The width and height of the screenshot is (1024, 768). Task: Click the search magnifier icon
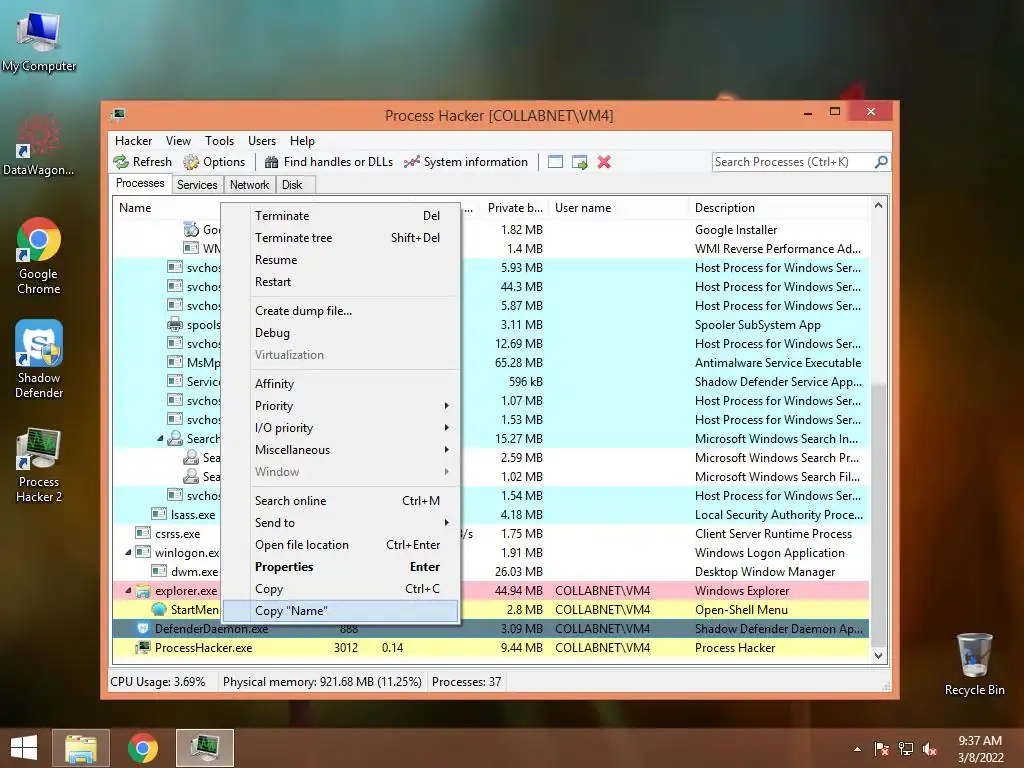(x=881, y=161)
